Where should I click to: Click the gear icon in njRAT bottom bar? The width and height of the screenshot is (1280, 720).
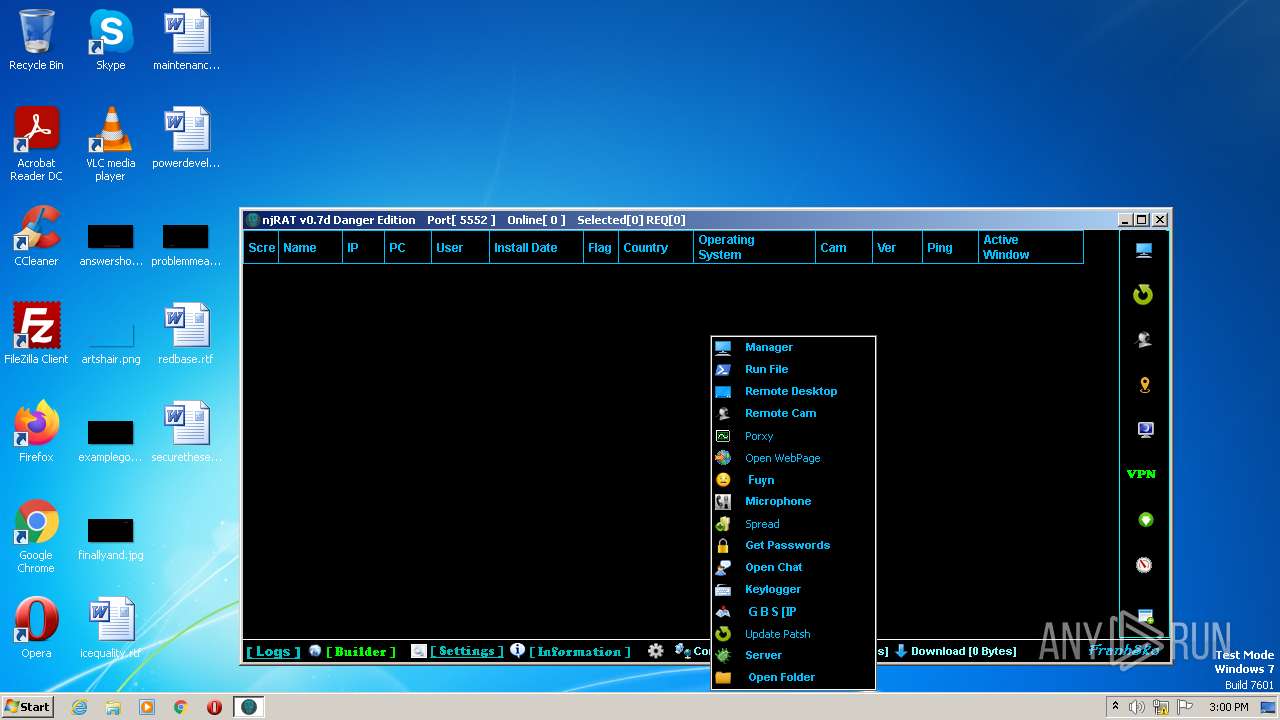tap(655, 651)
